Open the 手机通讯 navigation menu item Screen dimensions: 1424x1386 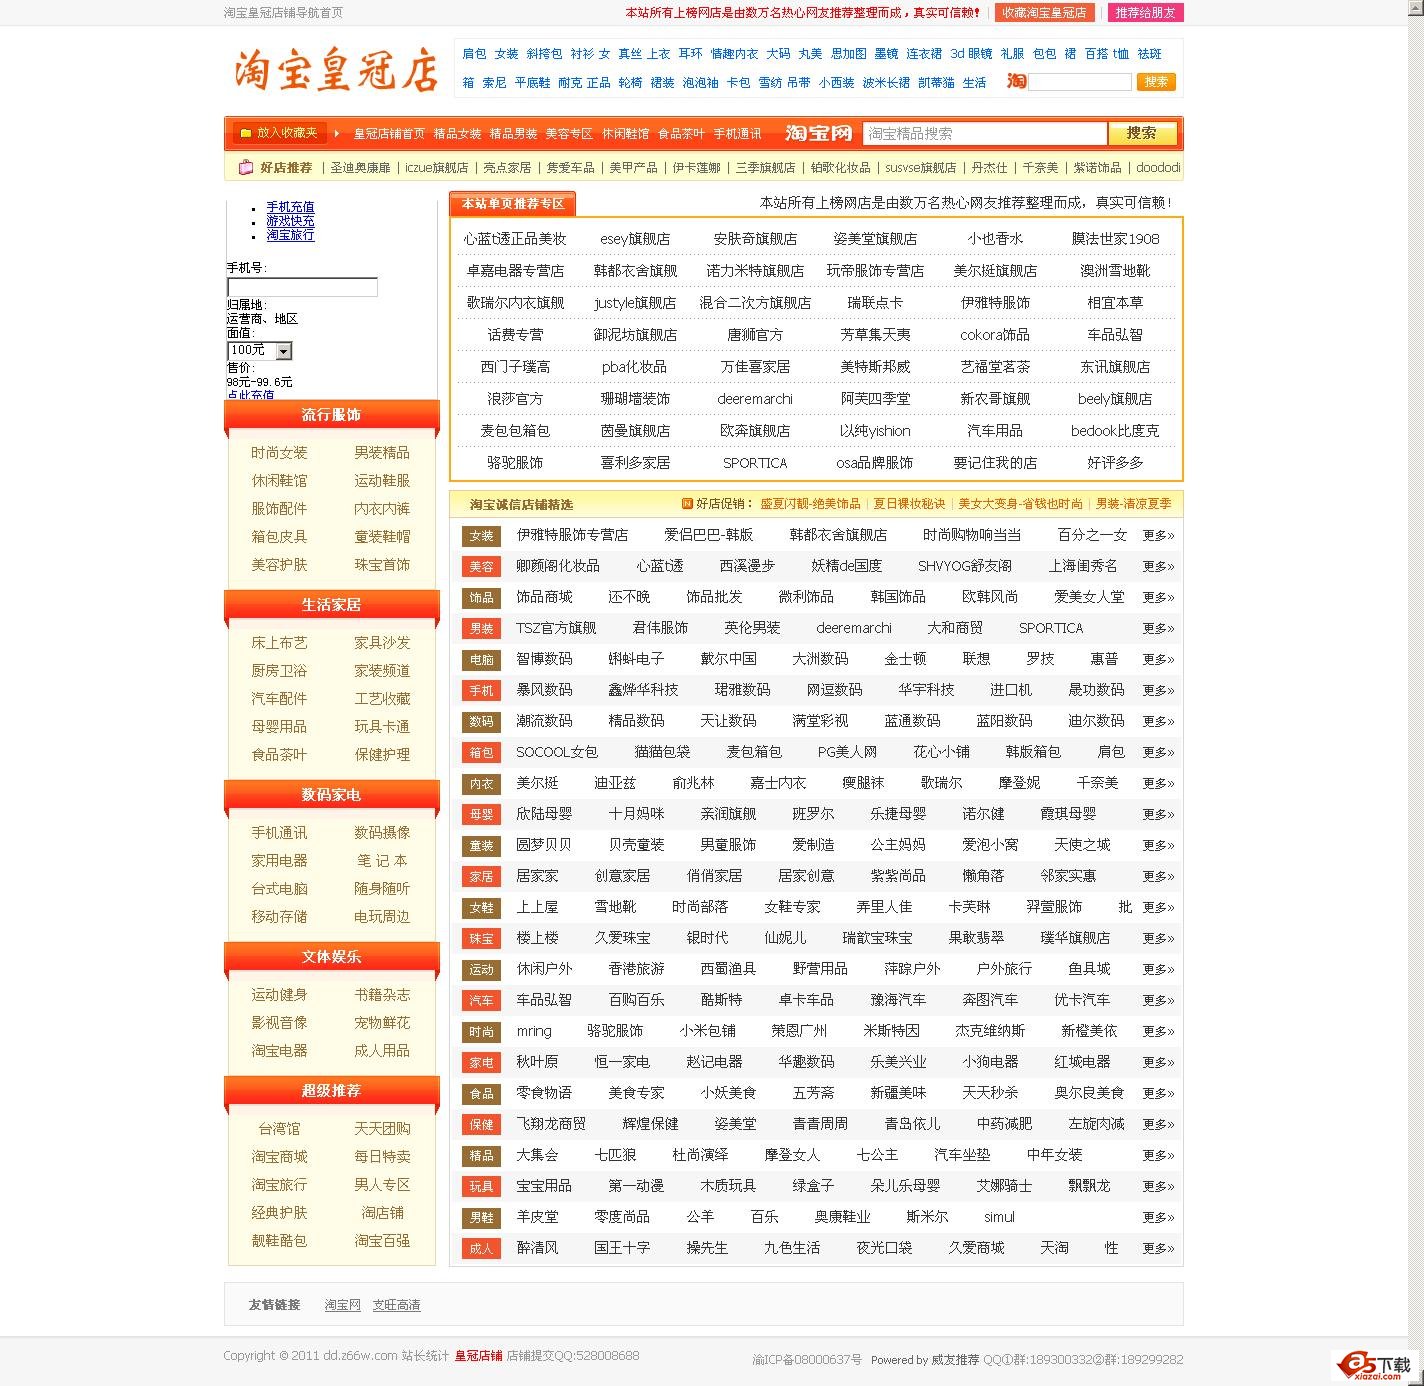click(739, 133)
